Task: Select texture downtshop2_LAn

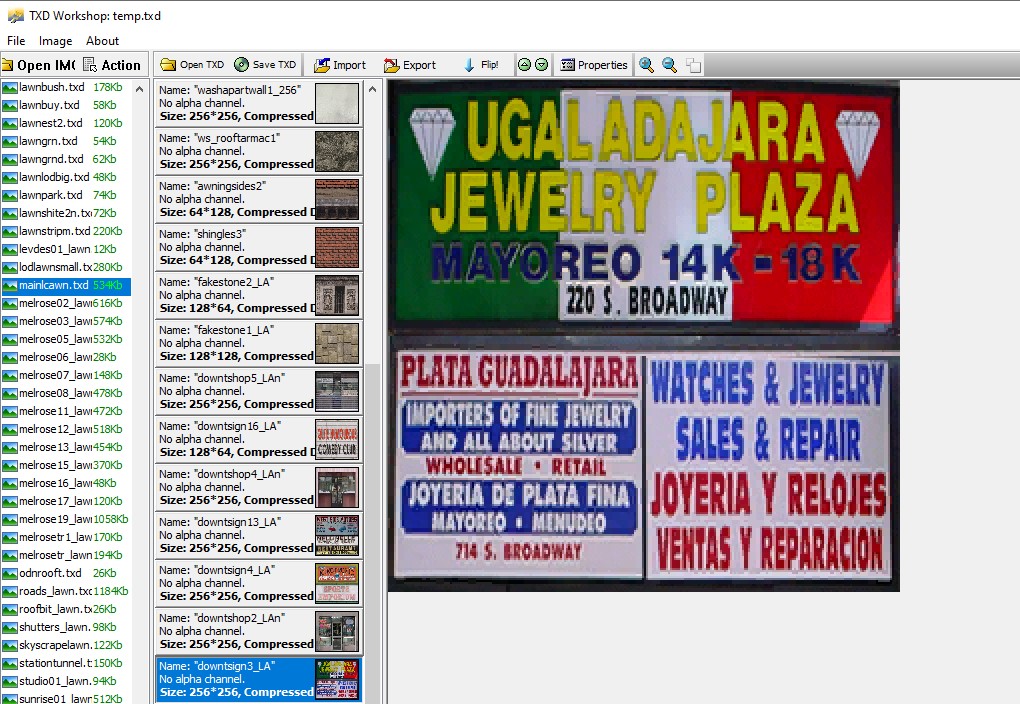Action: (258, 632)
